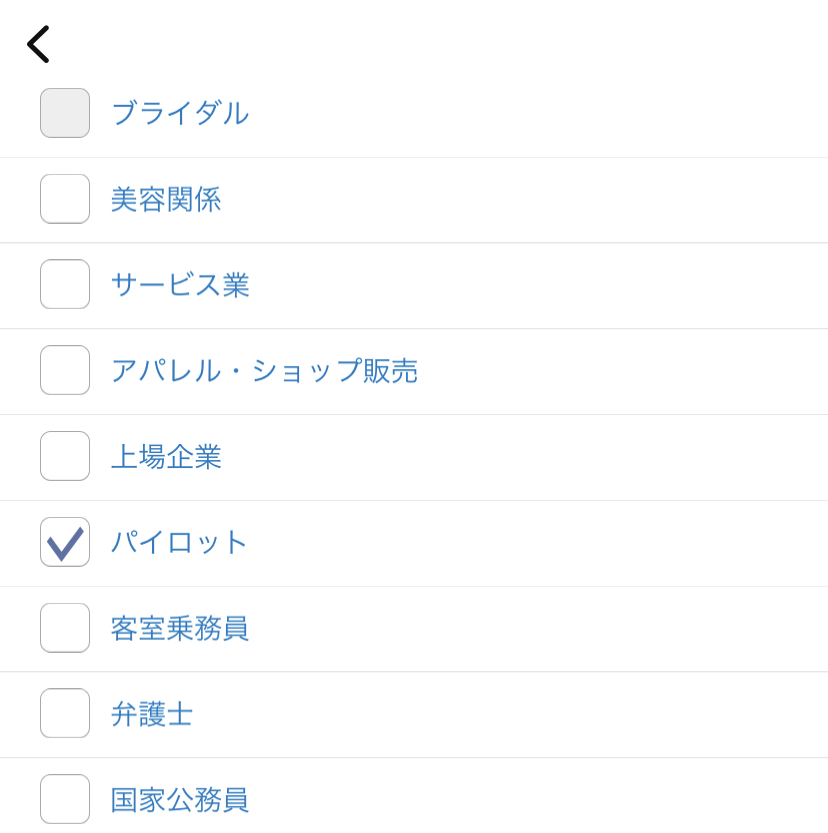Click empty area of the パイロット row
The height and width of the screenshot is (833, 828).
click(531, 543)
